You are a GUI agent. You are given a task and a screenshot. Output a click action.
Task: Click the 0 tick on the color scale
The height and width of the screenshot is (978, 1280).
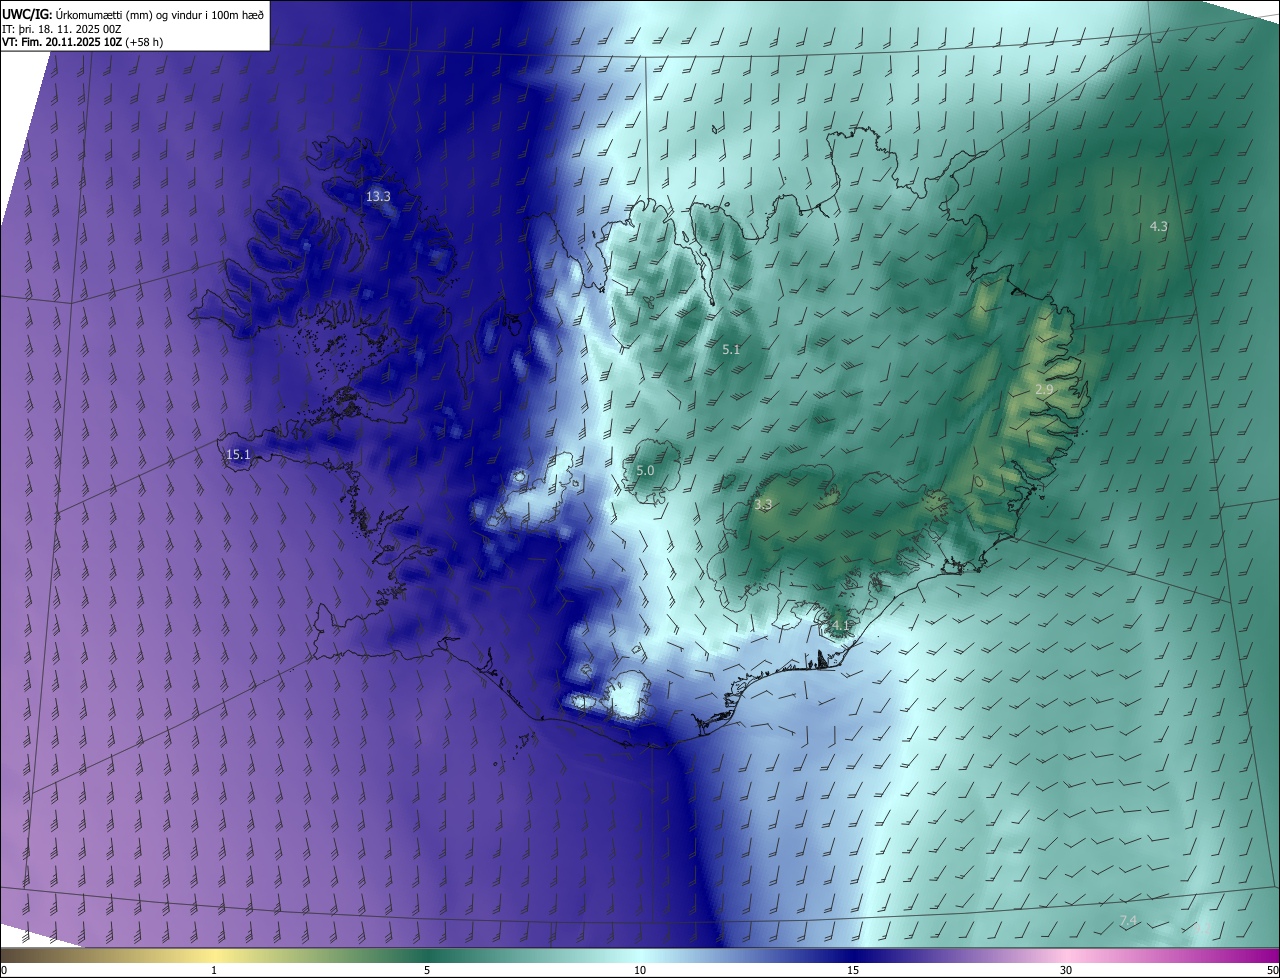point(4,970)
